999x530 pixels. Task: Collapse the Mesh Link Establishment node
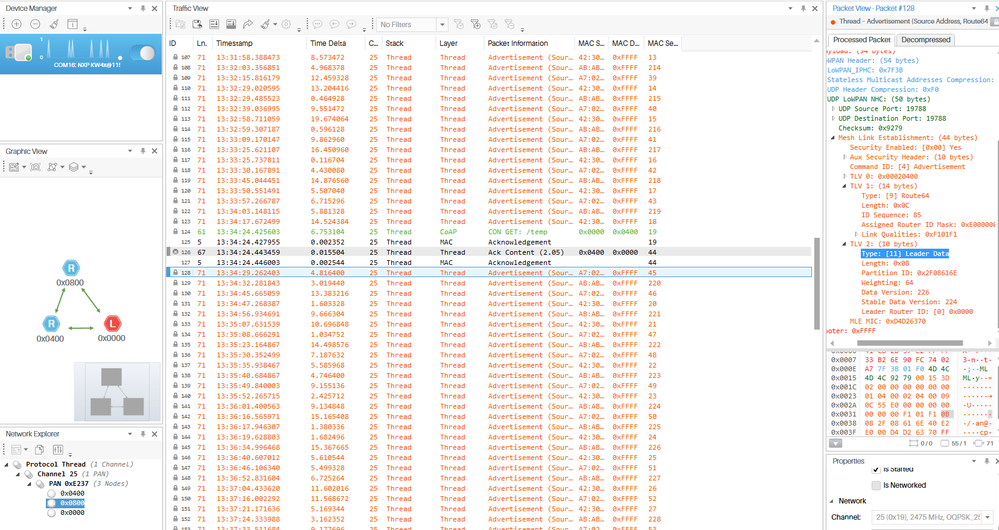pyautogui.click(x=833, y=138)
